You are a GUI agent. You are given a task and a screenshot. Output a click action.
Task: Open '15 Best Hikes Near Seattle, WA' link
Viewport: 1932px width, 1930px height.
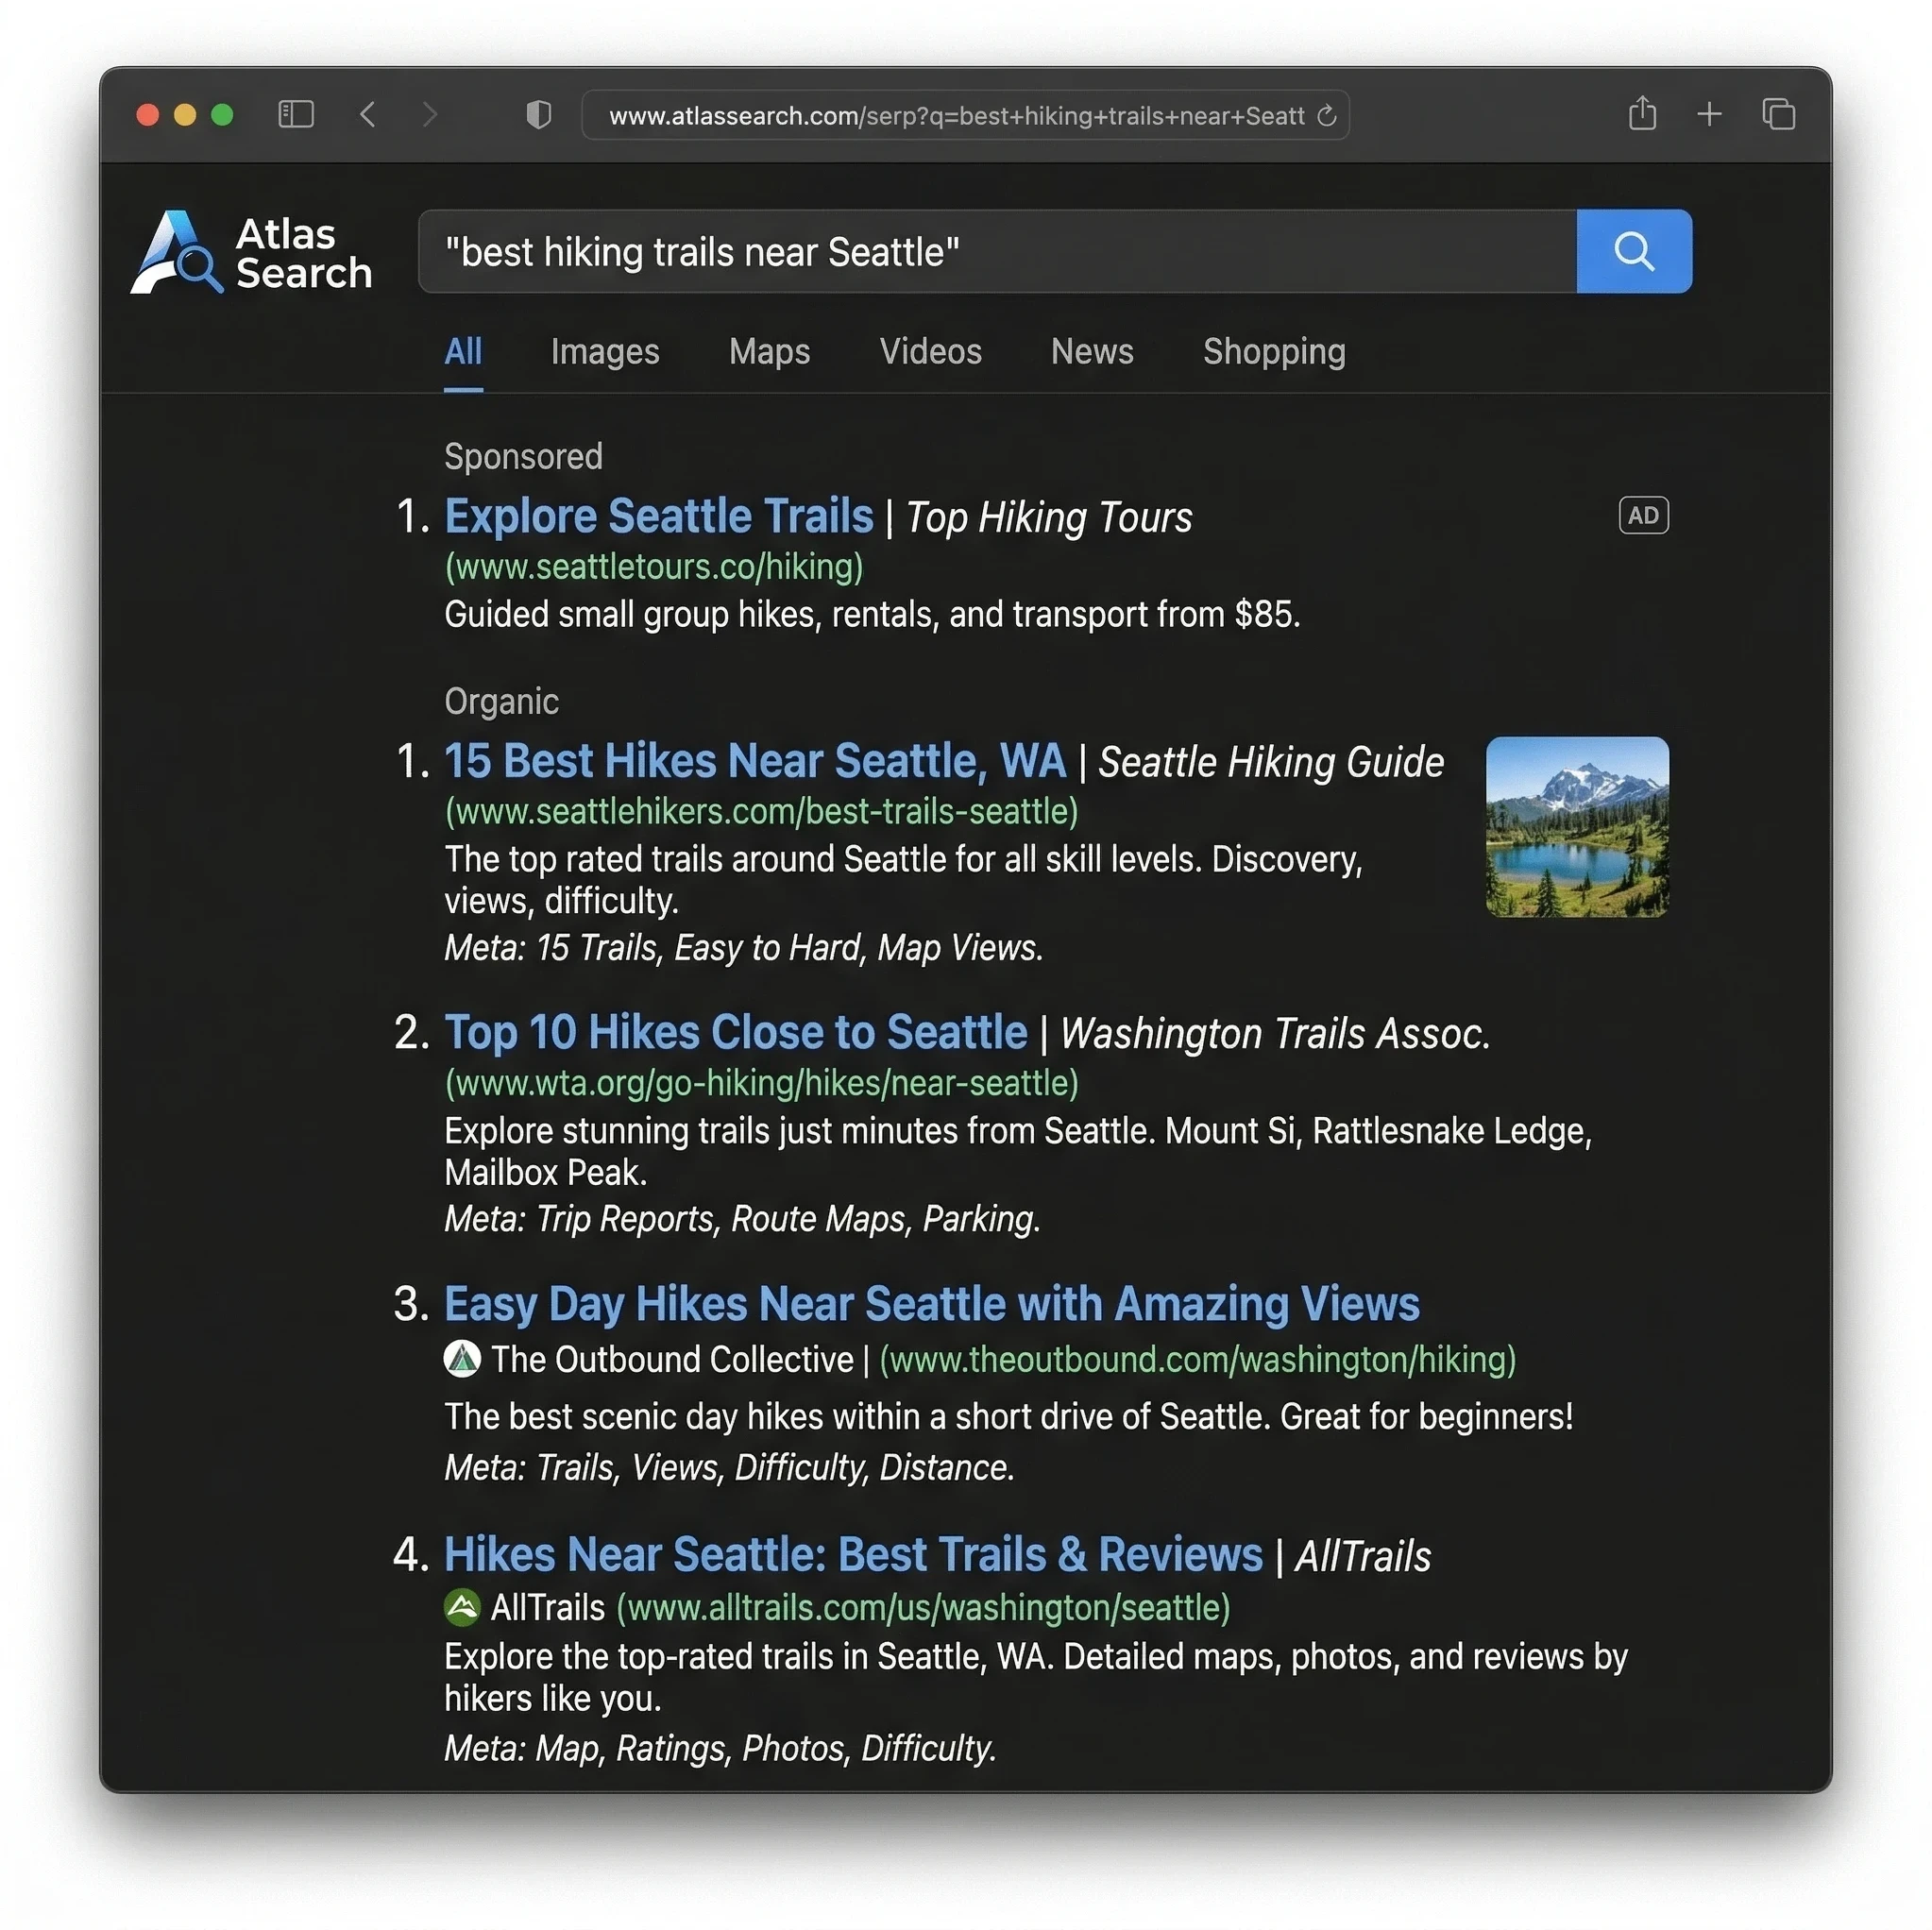pyautogui.click(x=754, y=761)
